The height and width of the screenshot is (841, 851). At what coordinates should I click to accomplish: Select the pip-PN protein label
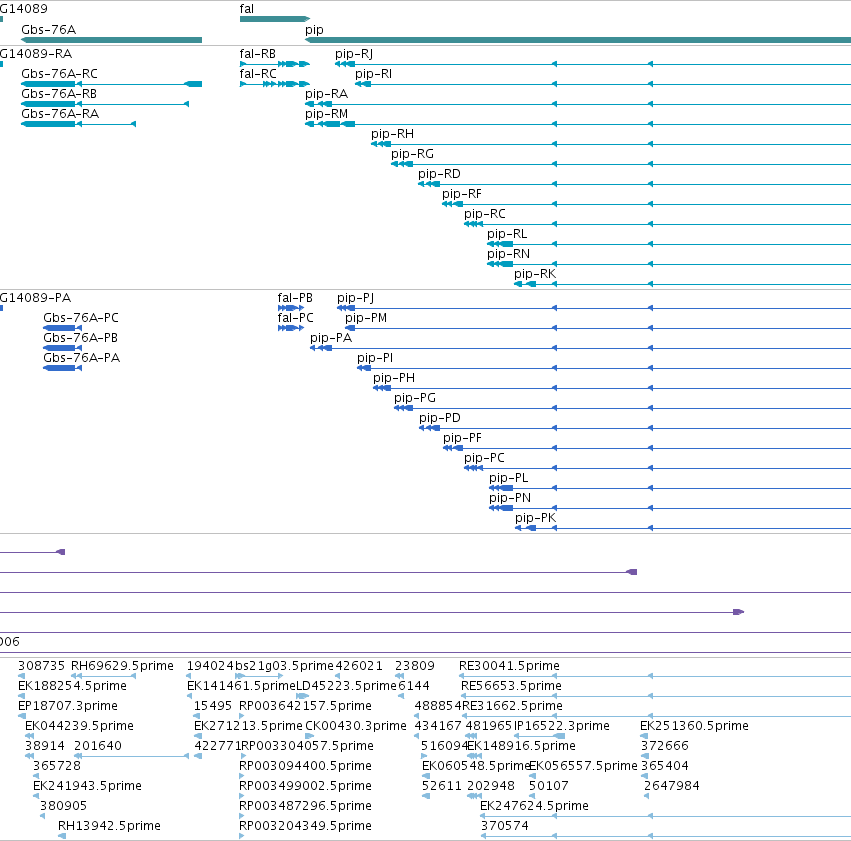coord(510,498)
